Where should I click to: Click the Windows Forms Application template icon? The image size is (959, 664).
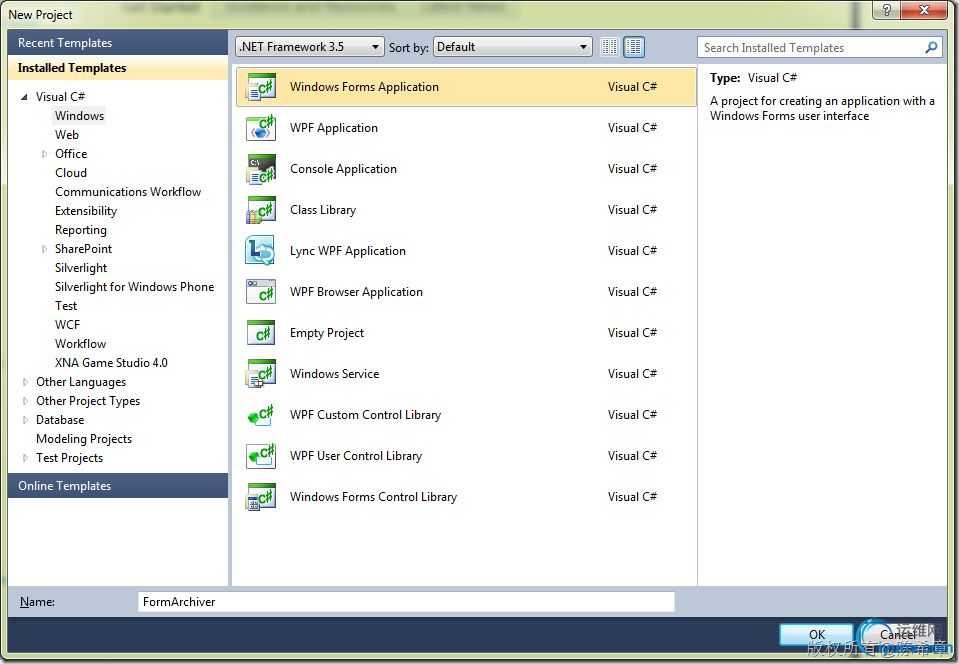(x=261, y=87)
